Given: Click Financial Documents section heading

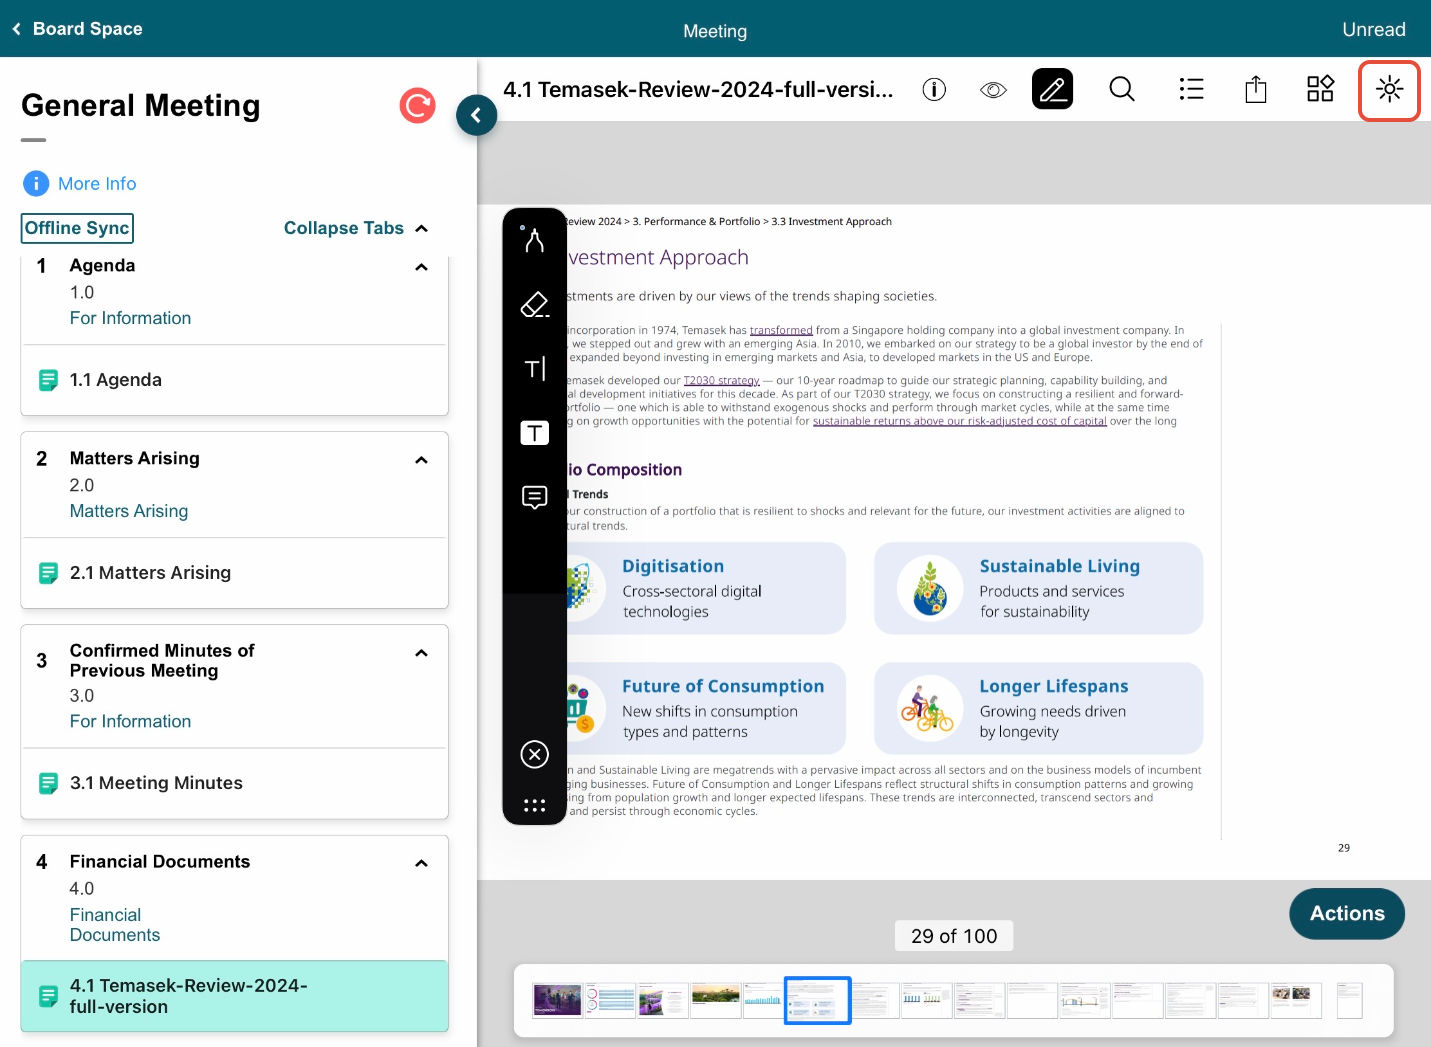Looking at the screenshot, I should click(160, 861).
